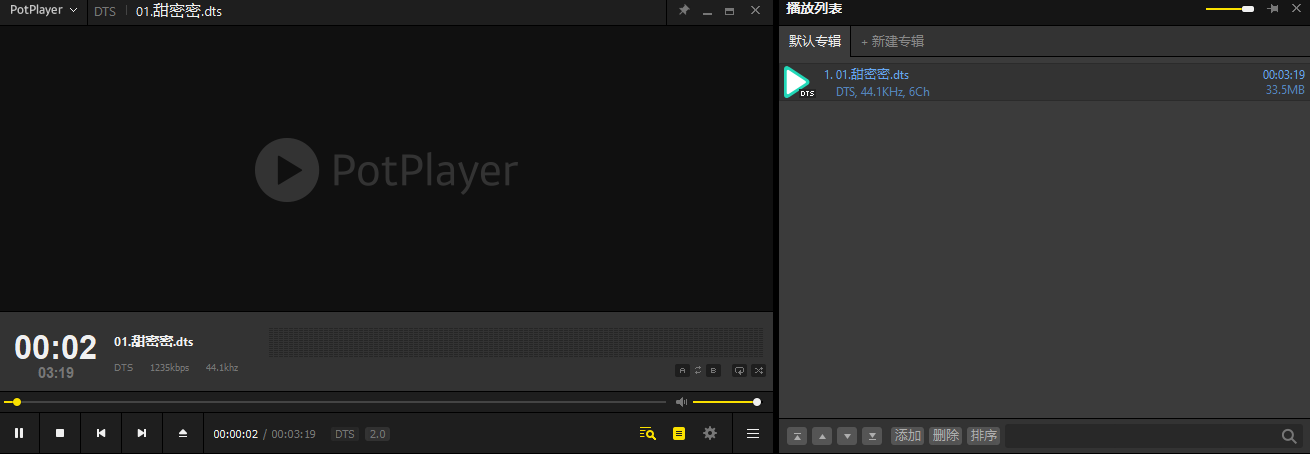Open the PotPlayer dropdown menu
The image size is (1310, 454).
click(x=43, y=10)
